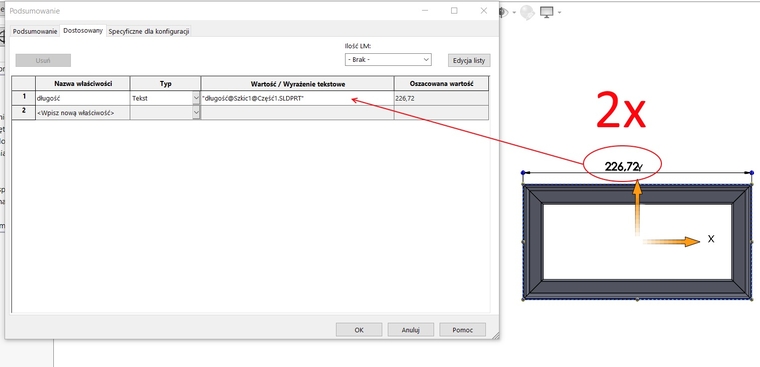The width and height of the screenshot is (760, 367).
Task: Click the resize grip at the dialog corner
Action: [495, 335]
